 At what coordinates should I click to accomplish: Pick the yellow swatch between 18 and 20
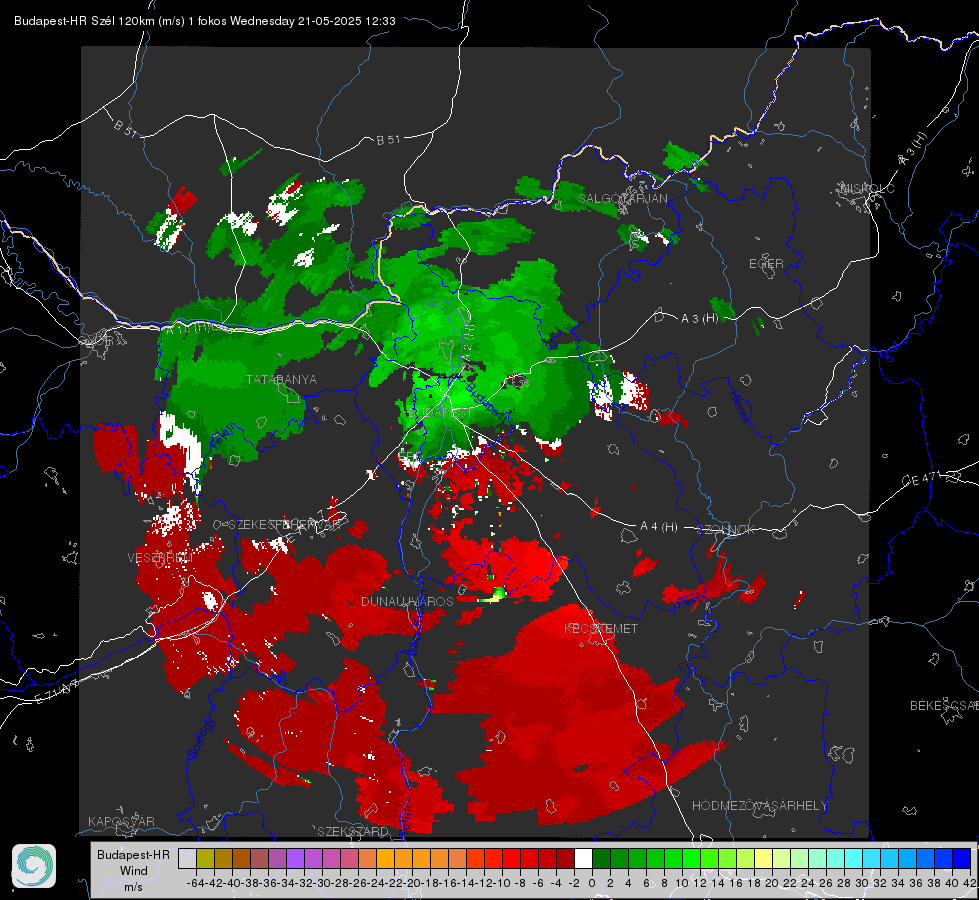763,858
